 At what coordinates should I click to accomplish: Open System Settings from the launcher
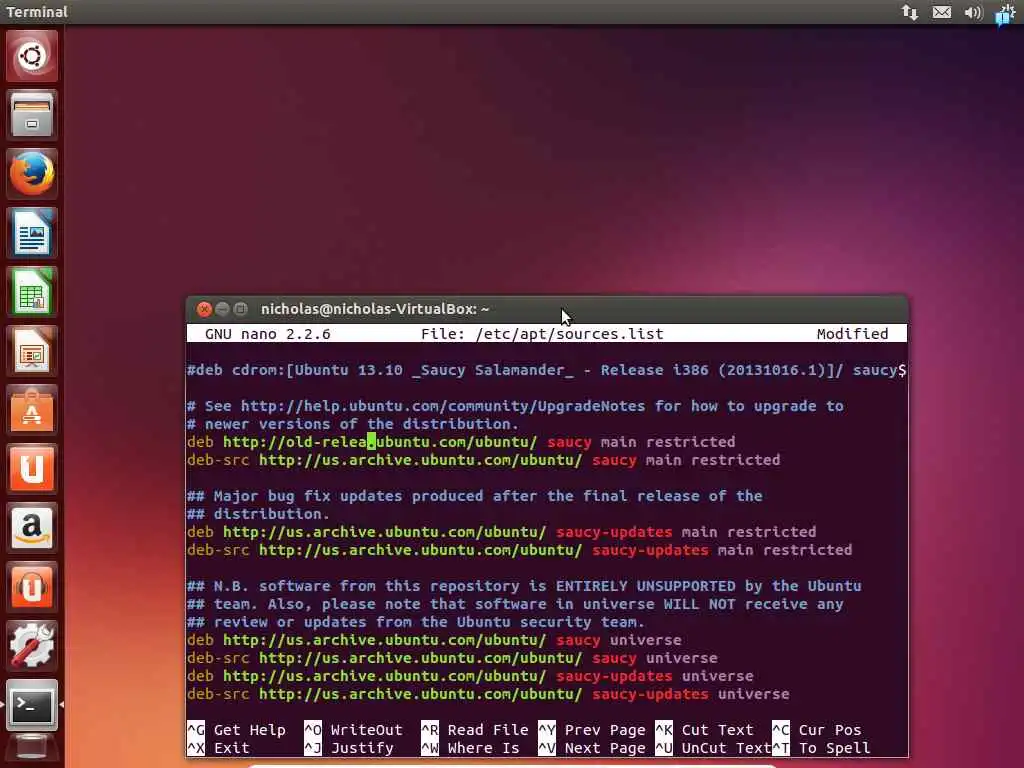click(31, 645)
